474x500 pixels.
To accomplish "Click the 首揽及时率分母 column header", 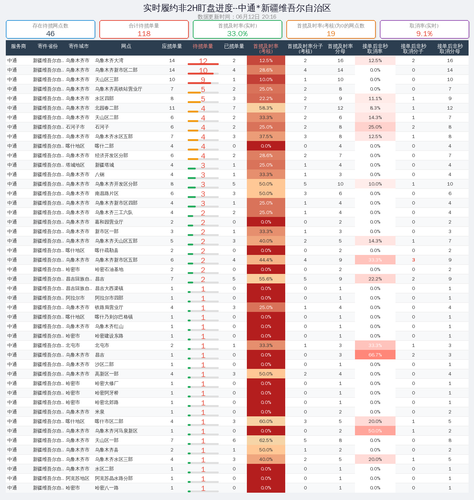I will coord(340,49).
